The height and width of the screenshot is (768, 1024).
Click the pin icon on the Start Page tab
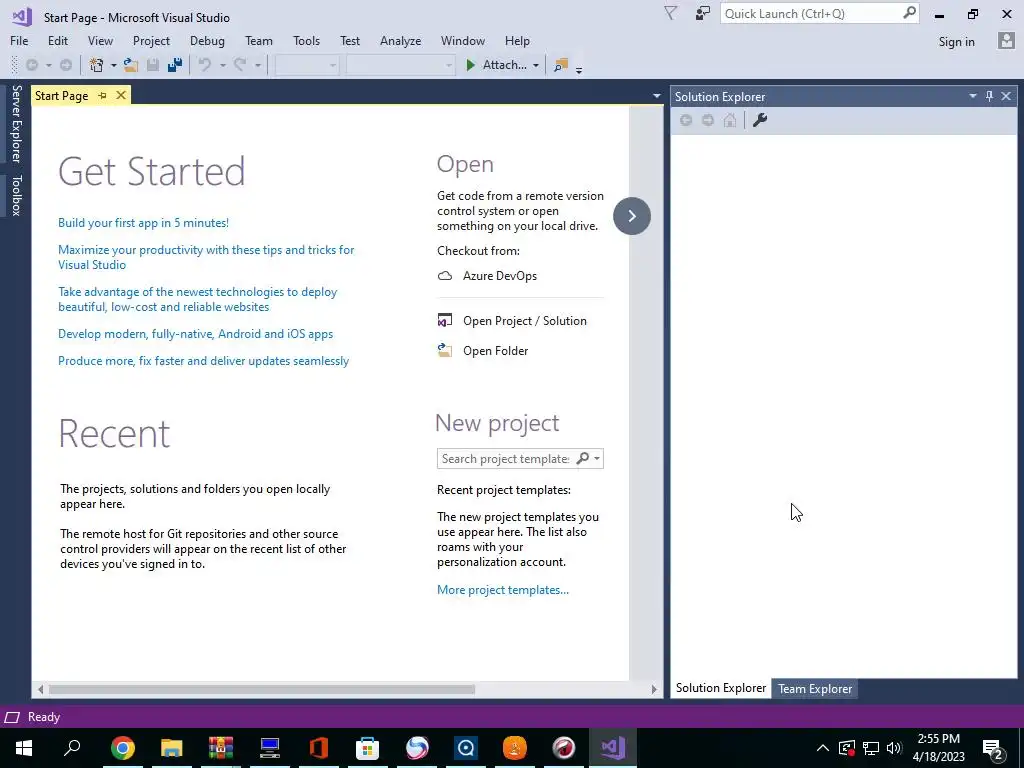[x=103, y=95]
